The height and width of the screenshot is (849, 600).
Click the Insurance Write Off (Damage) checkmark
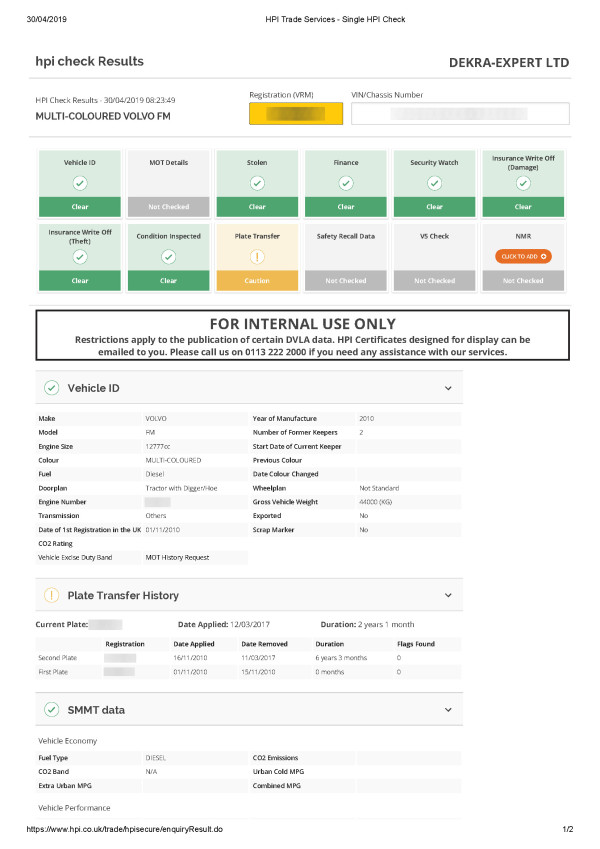[523, 183]
